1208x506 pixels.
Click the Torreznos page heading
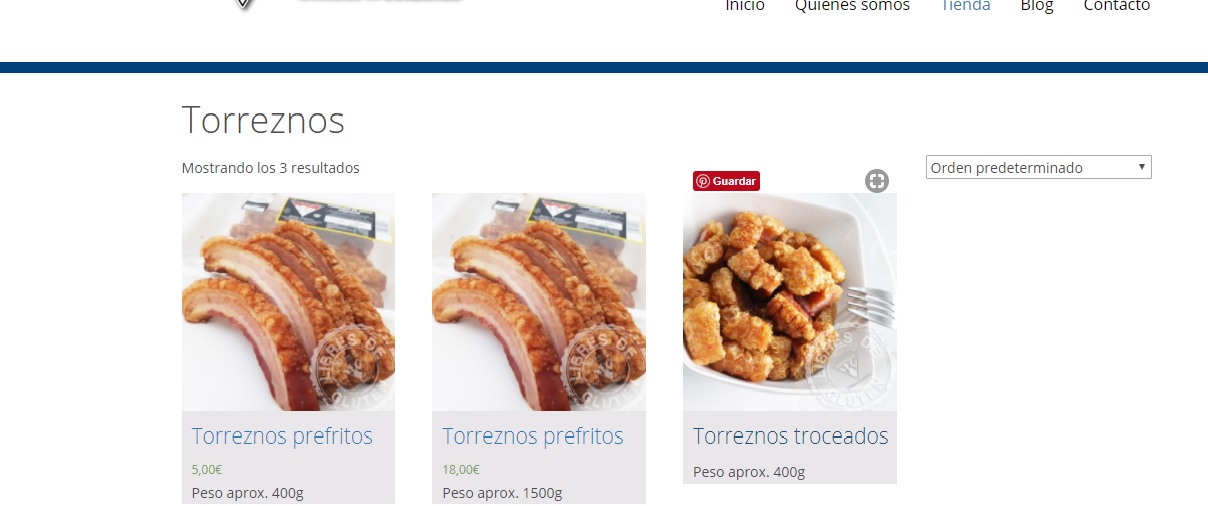click(263, 120)
